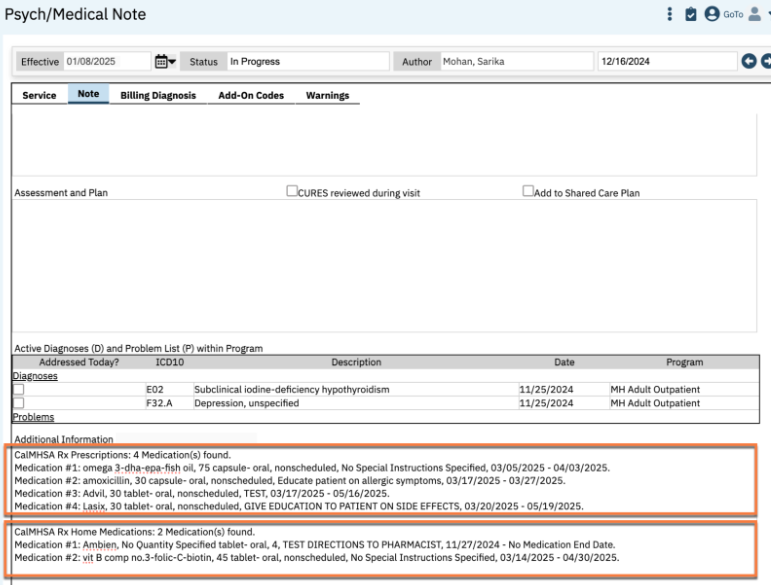The image size is (771, 585).
Task: Switch to the Warnings tab
Action: coord(327,95)
